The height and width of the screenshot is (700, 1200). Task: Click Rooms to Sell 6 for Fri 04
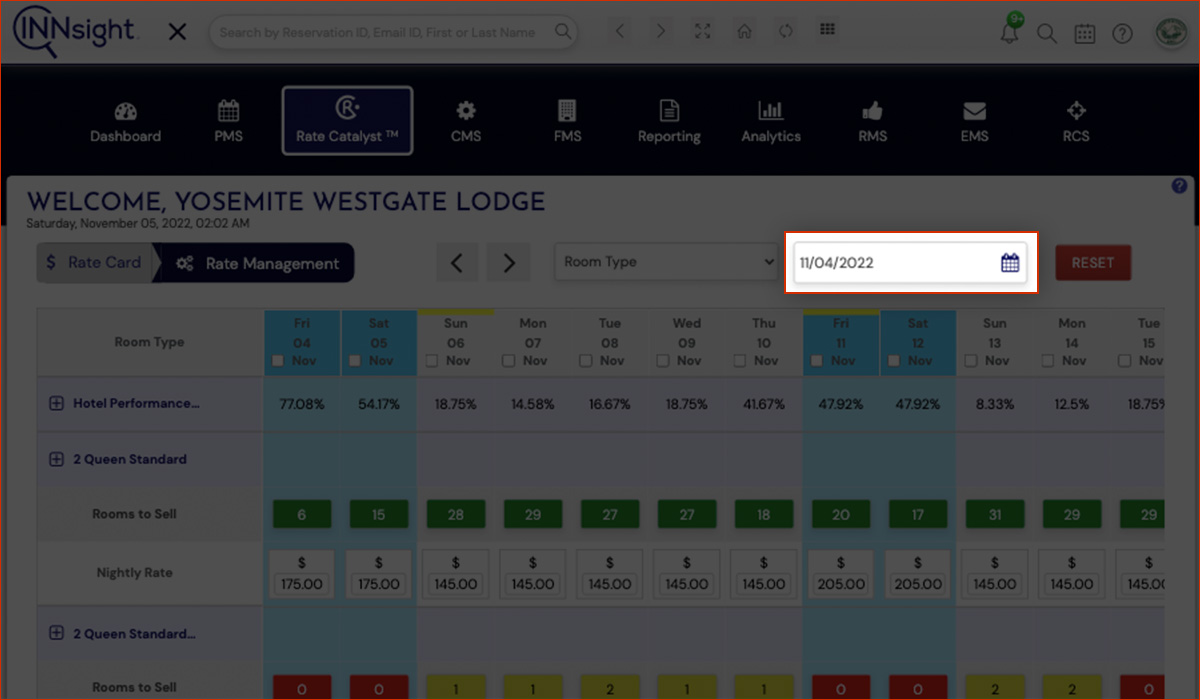click(302, 515)
